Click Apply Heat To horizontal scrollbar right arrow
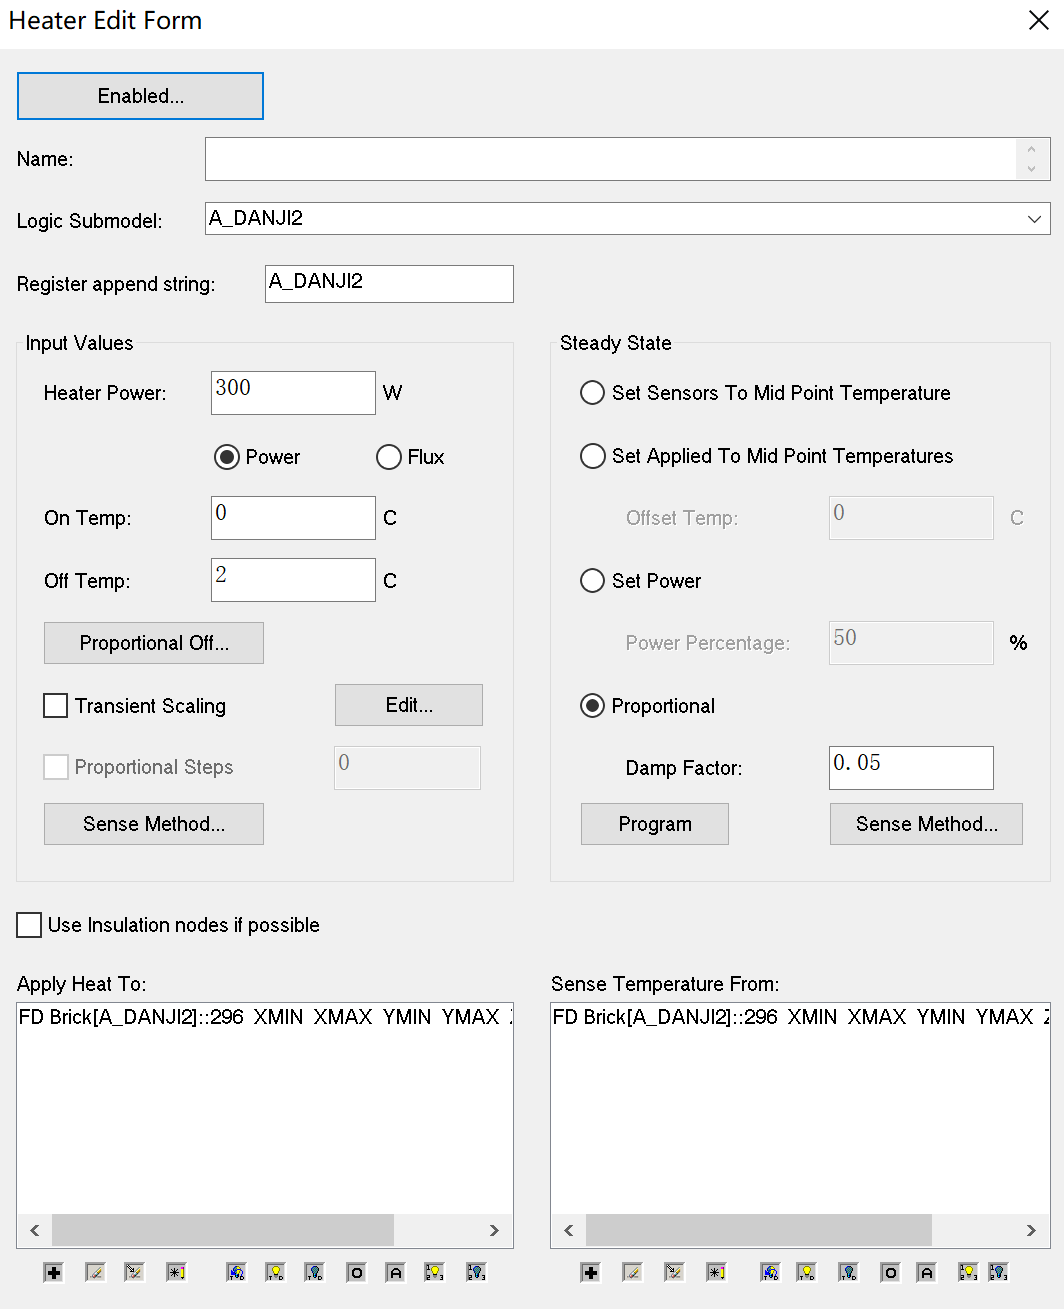Viewport: 1064px width, 1309px height. pos(494,1230)
